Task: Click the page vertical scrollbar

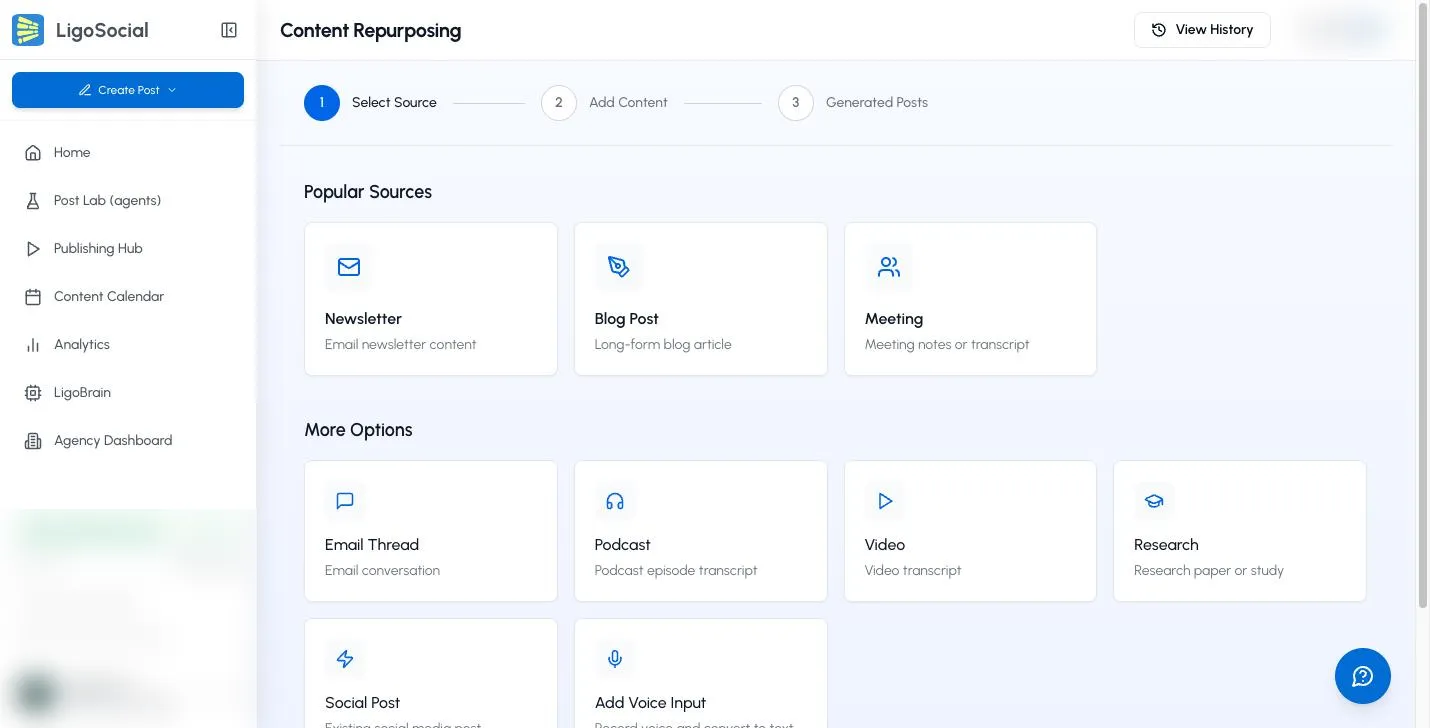Action: click(1423, 306)
